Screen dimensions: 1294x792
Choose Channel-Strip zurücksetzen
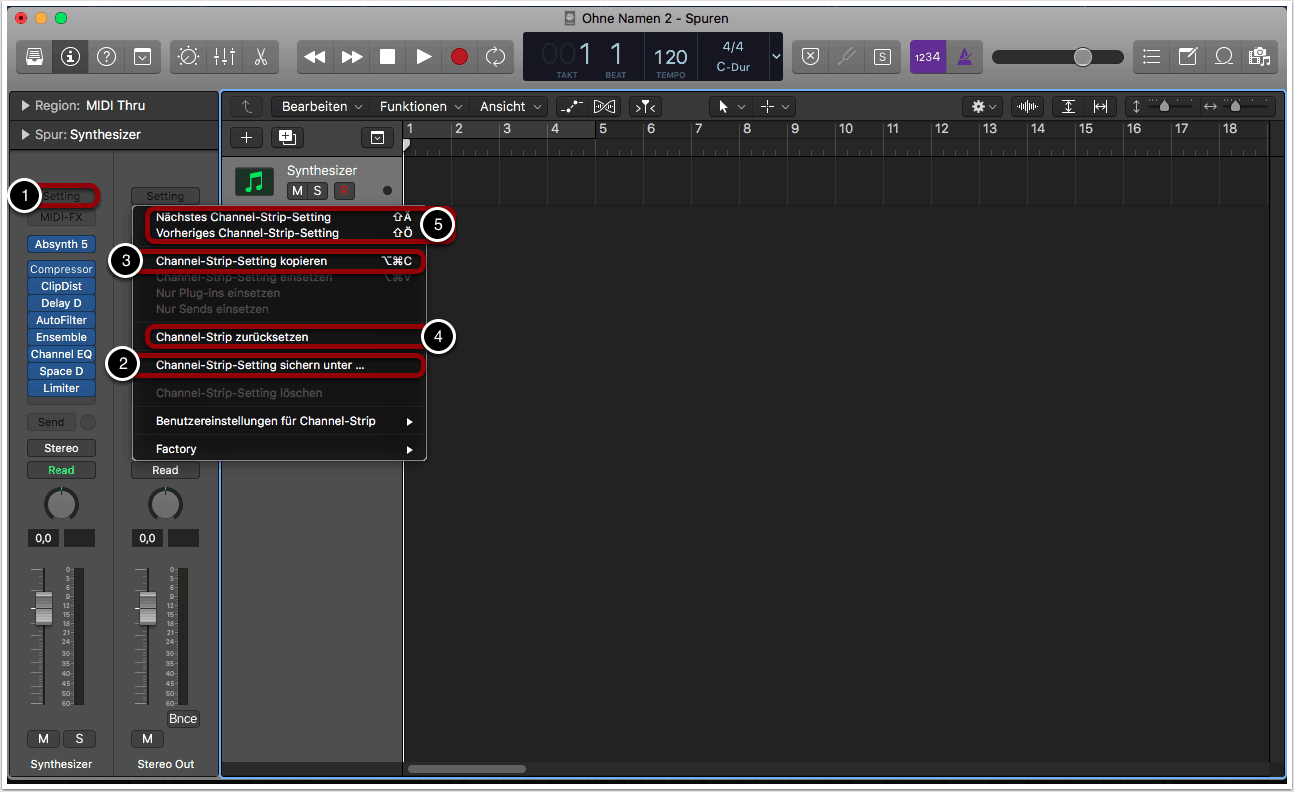coord(280,337)
